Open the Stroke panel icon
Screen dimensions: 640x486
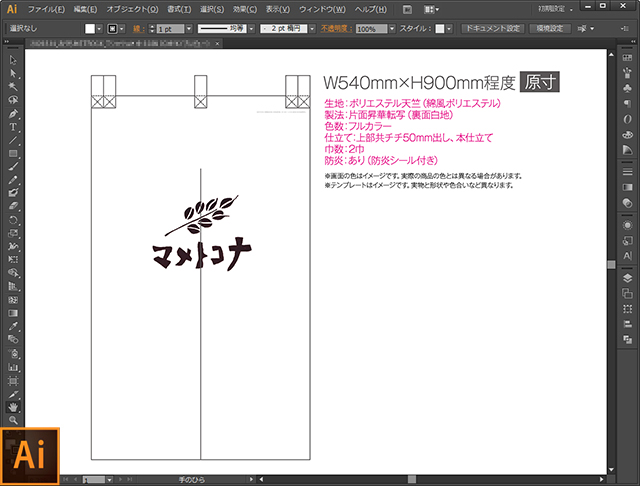click(627, 172)
